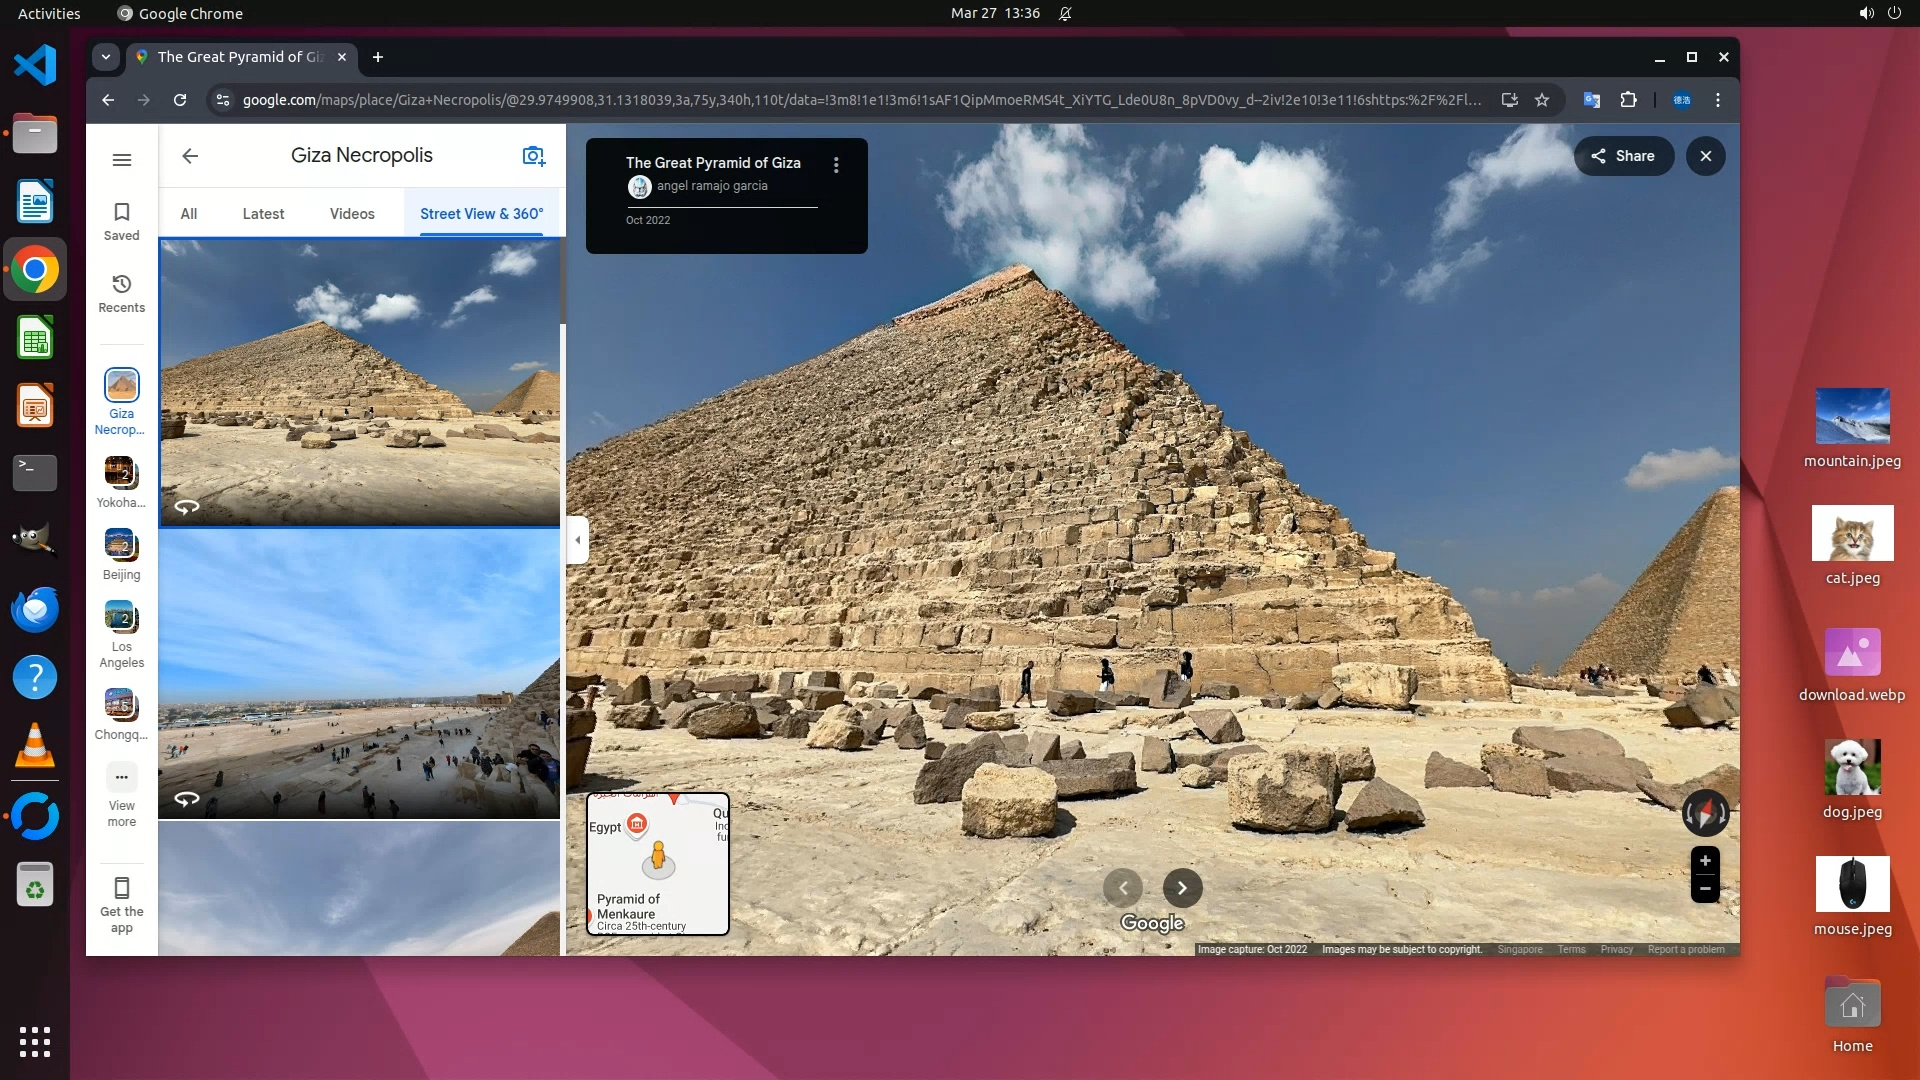Click the back arrow beside Giza Necropolis
Image resolution: width=1920 pixels, height=1080 pixels.
[190, 156]
